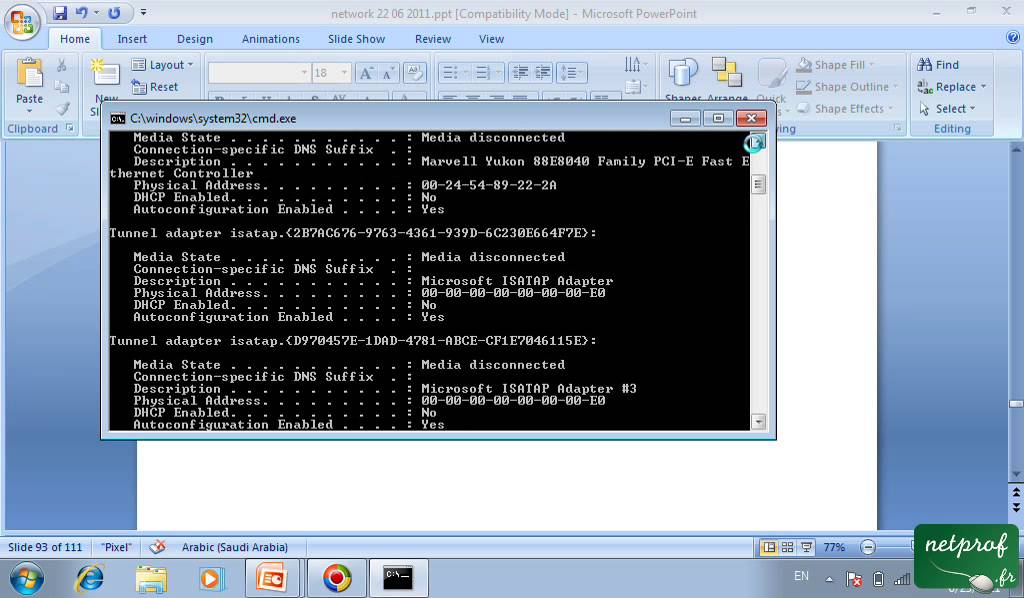This screenshot has width=1024, height=598.
Task: Open the Select dropdown in Editing
Action: (x=947, y=108)
